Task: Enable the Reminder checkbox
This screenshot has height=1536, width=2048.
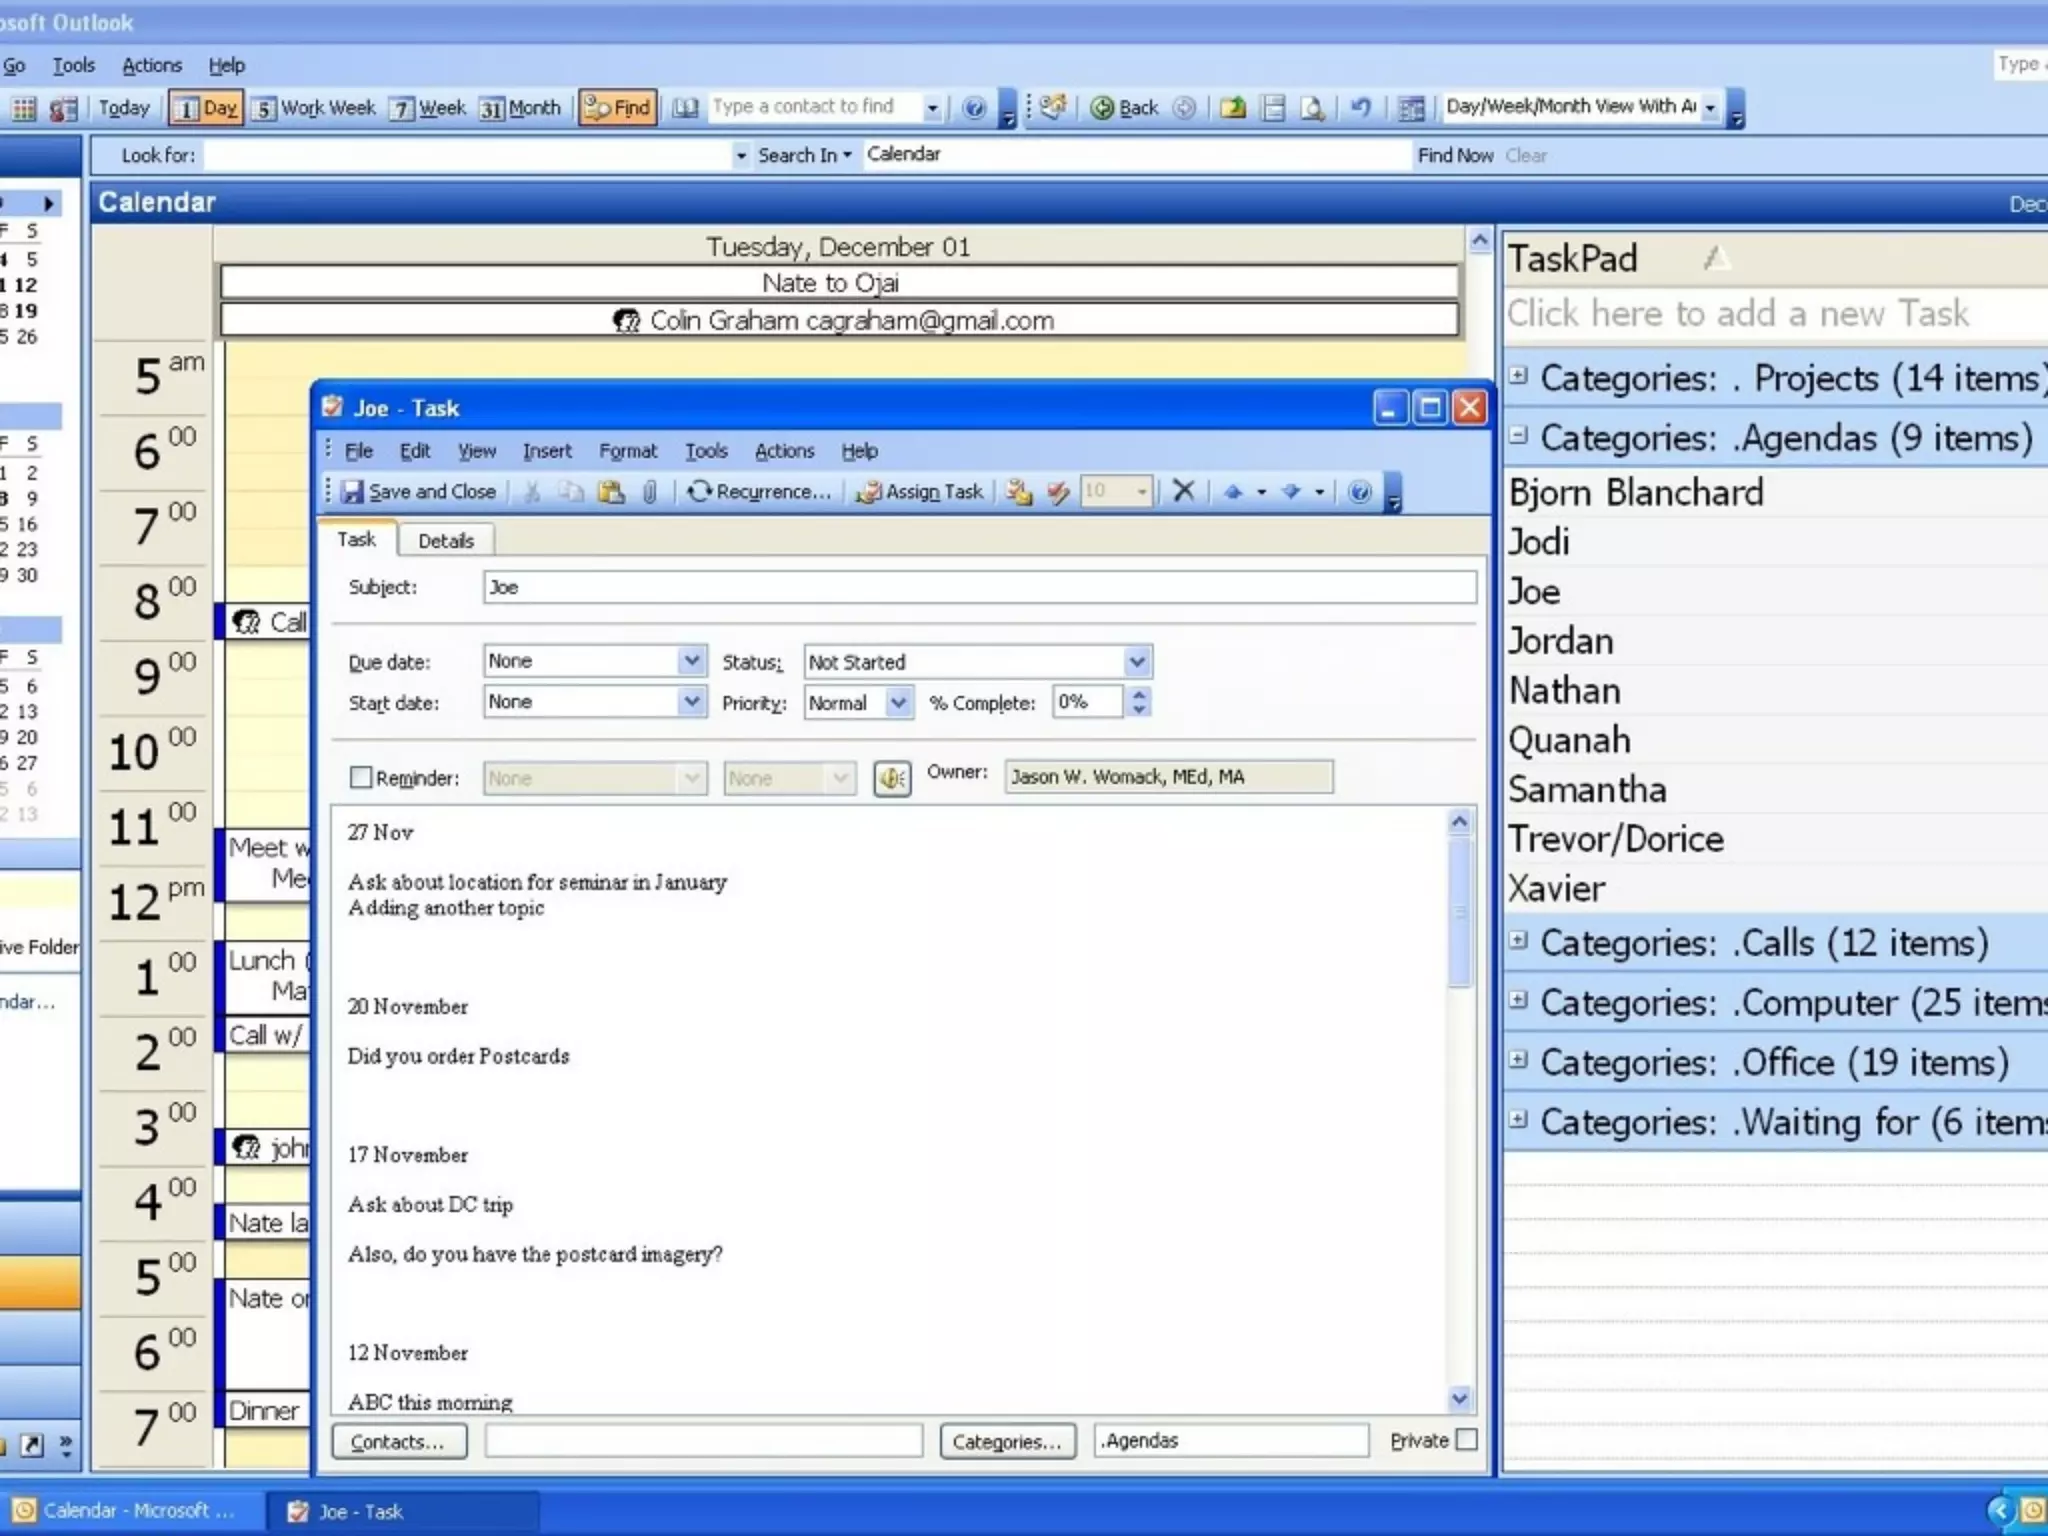Action: click(x=361, y=777)
